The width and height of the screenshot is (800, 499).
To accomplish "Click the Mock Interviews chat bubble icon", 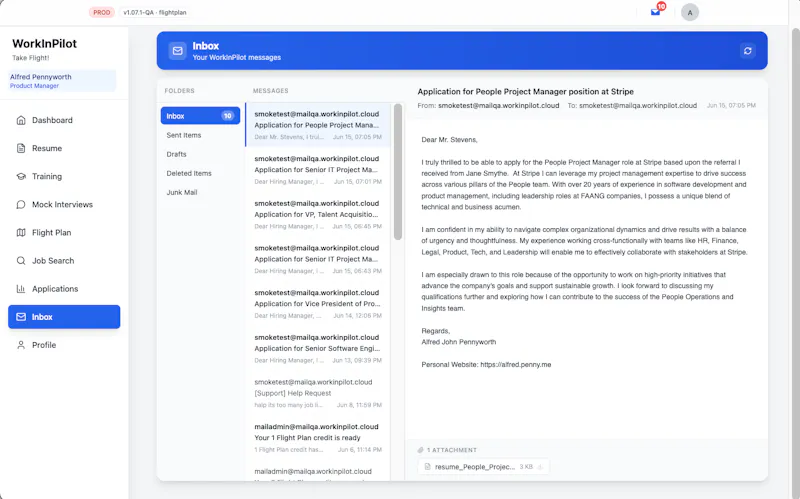I will pos(21,204).
